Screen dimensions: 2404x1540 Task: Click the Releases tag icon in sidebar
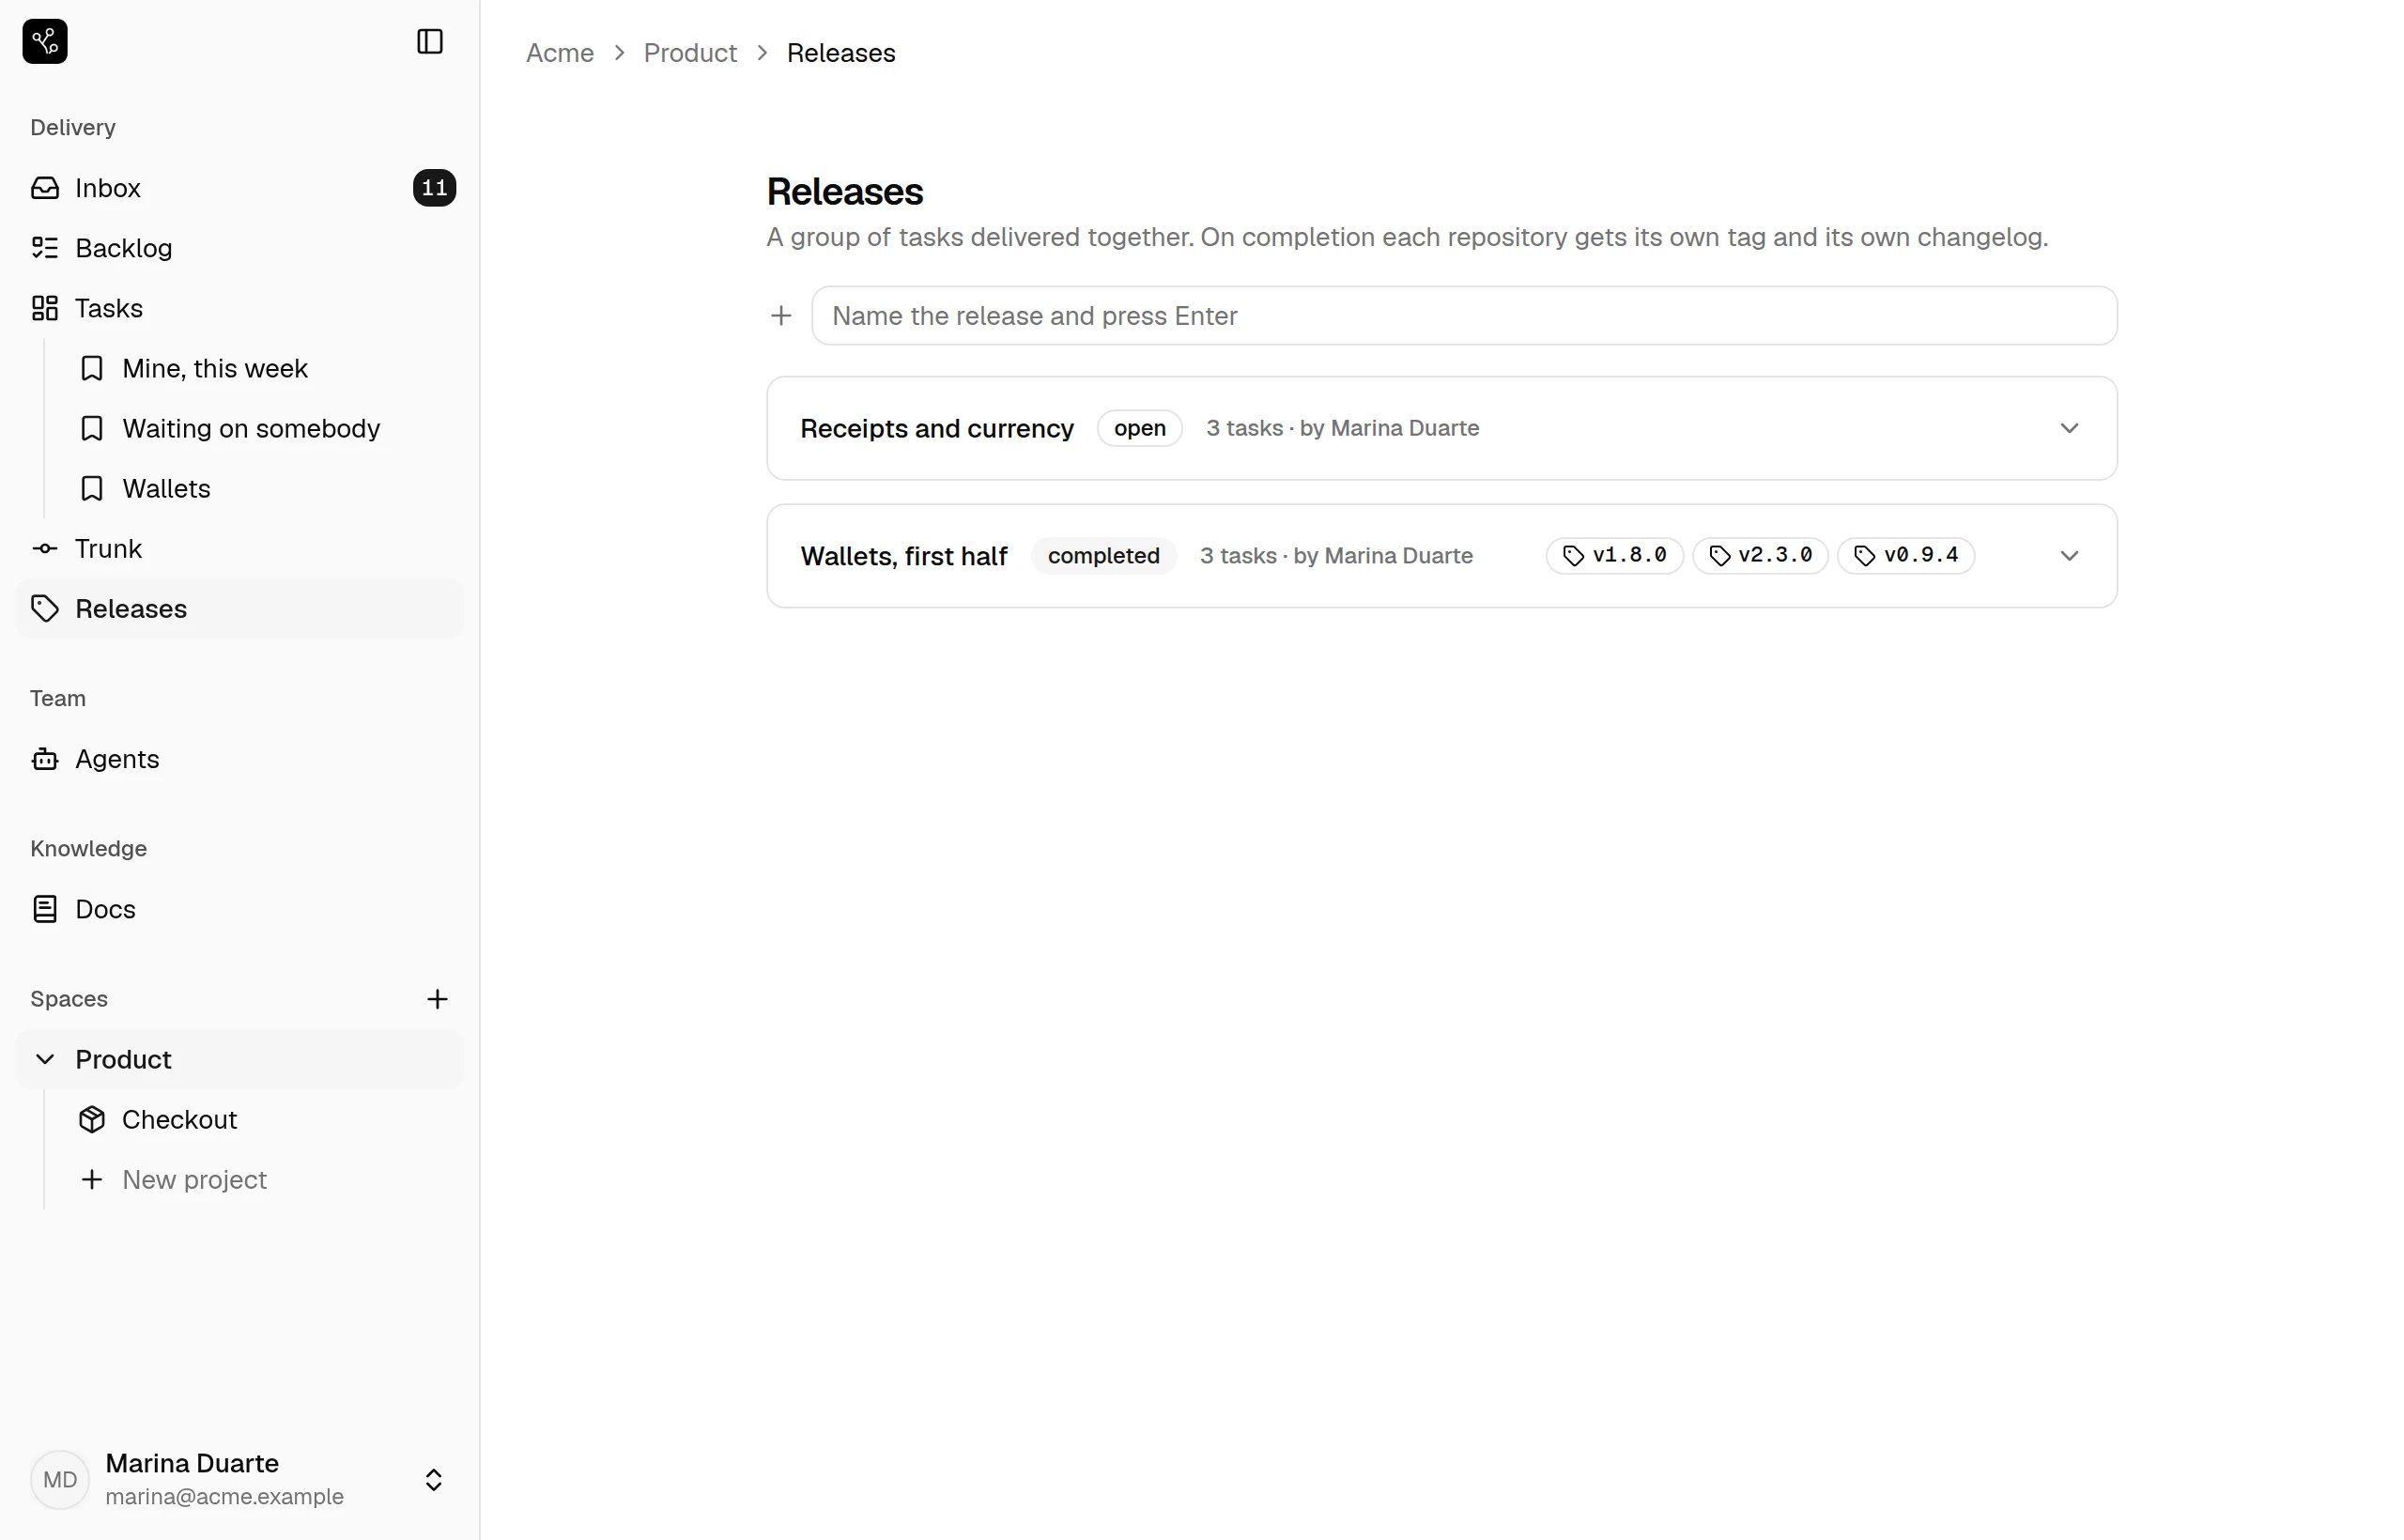45,608
